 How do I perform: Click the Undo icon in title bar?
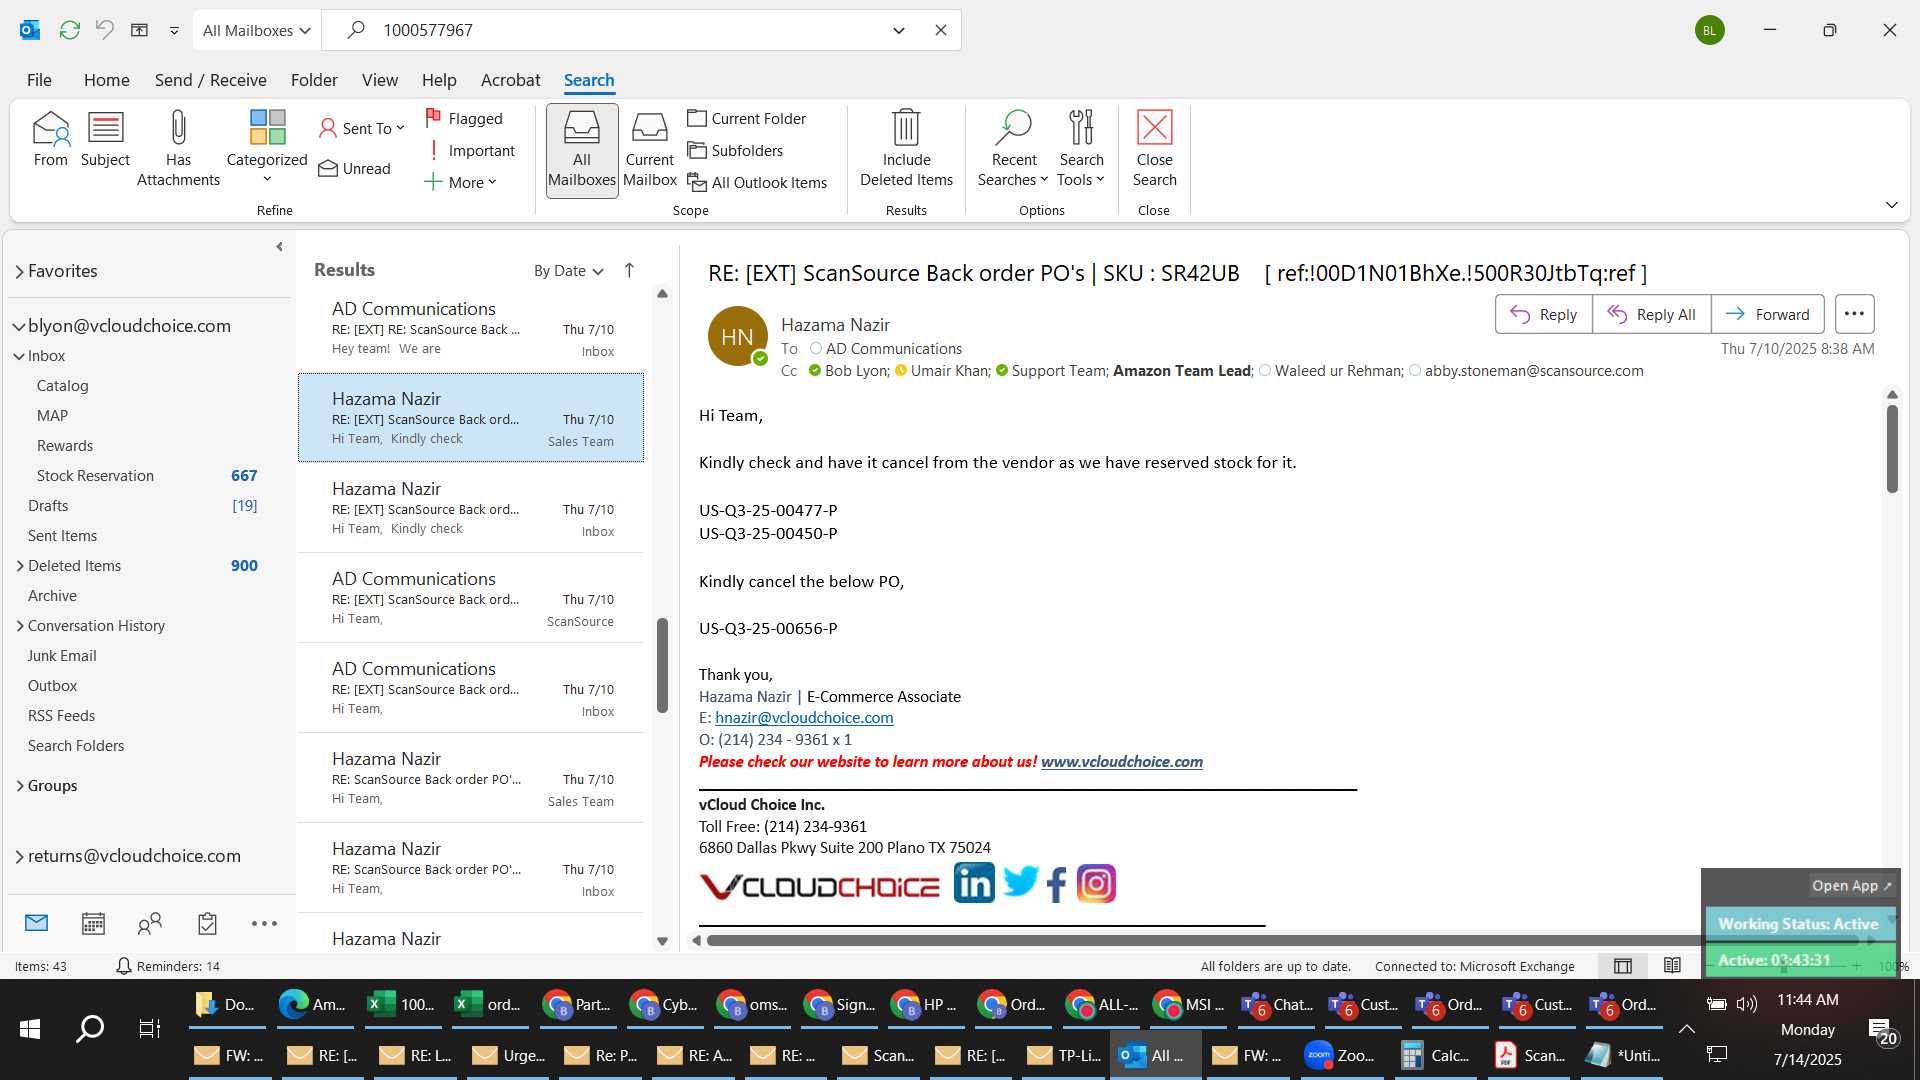[x=104, y=30]
